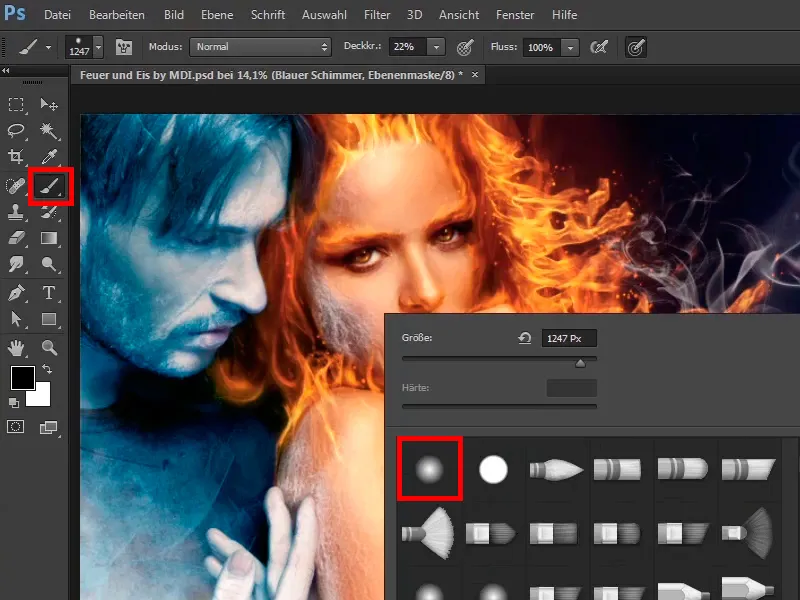Select the Zoom tool
800x600 pixels.
point(49,348)
